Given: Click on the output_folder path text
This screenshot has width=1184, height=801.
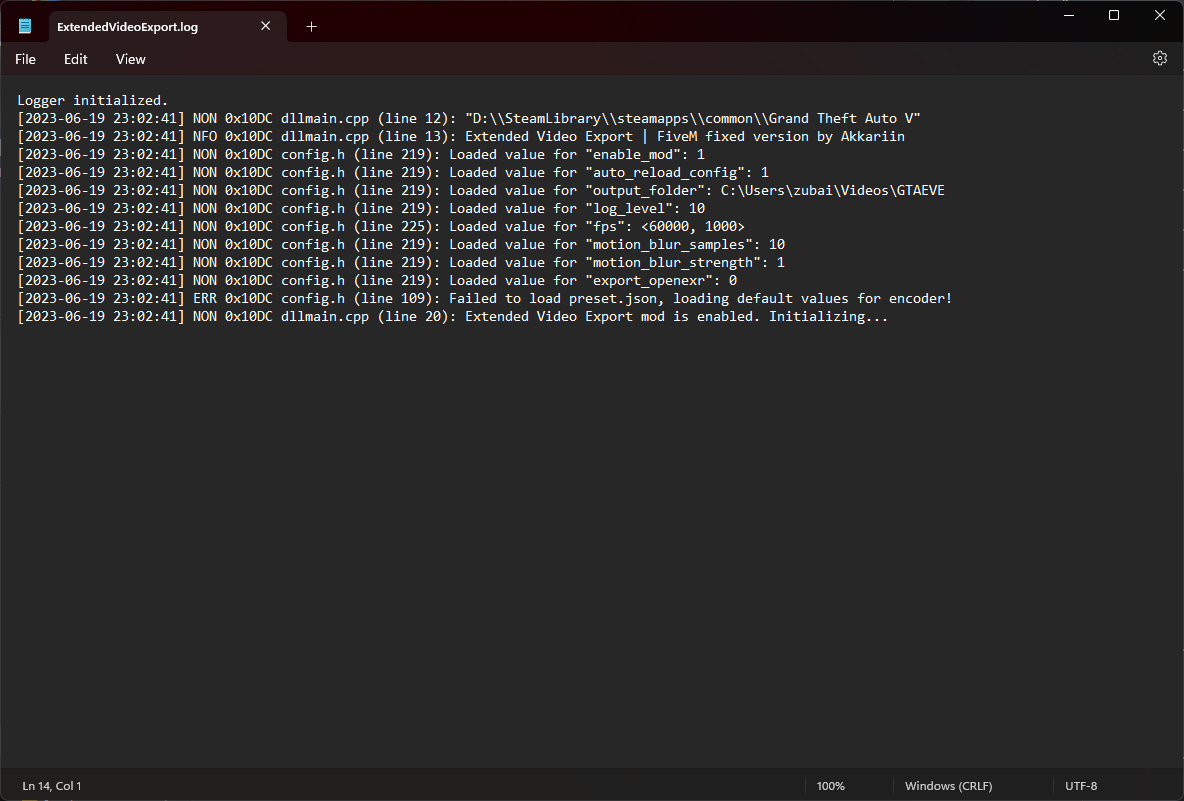Looking at the screenshot, I should (x=832, y=190).
